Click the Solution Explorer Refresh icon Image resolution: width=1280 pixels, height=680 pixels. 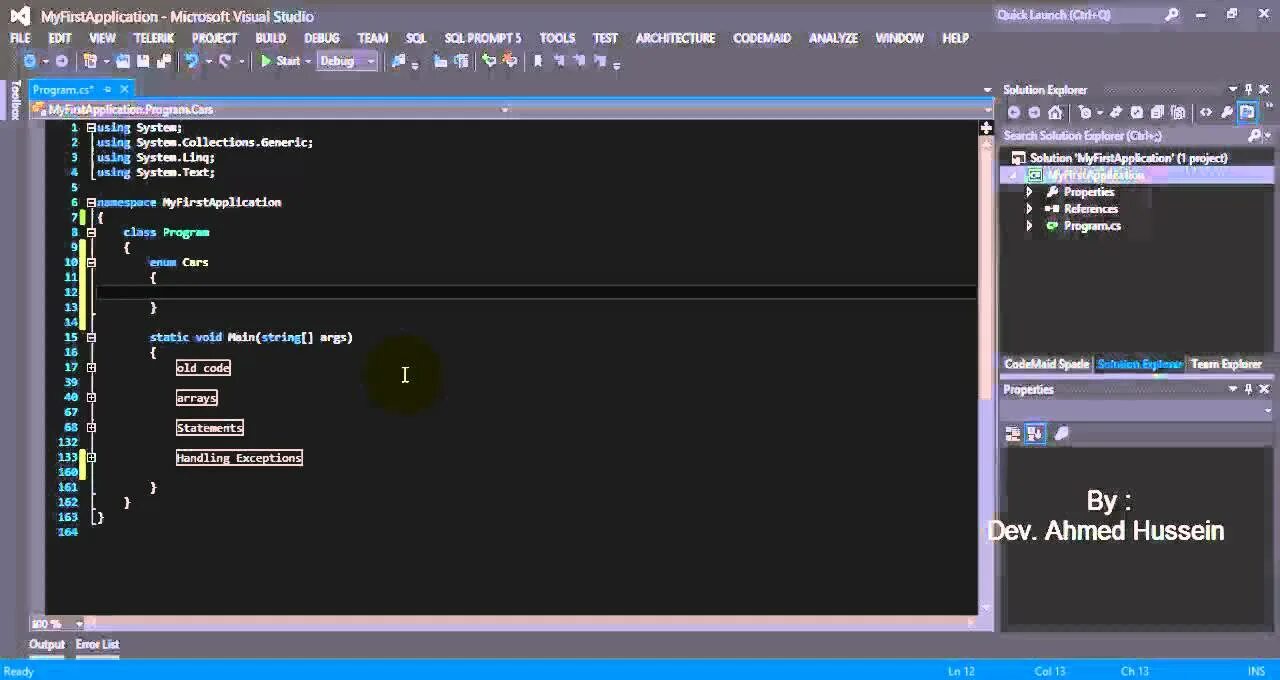coord(1137,113)
